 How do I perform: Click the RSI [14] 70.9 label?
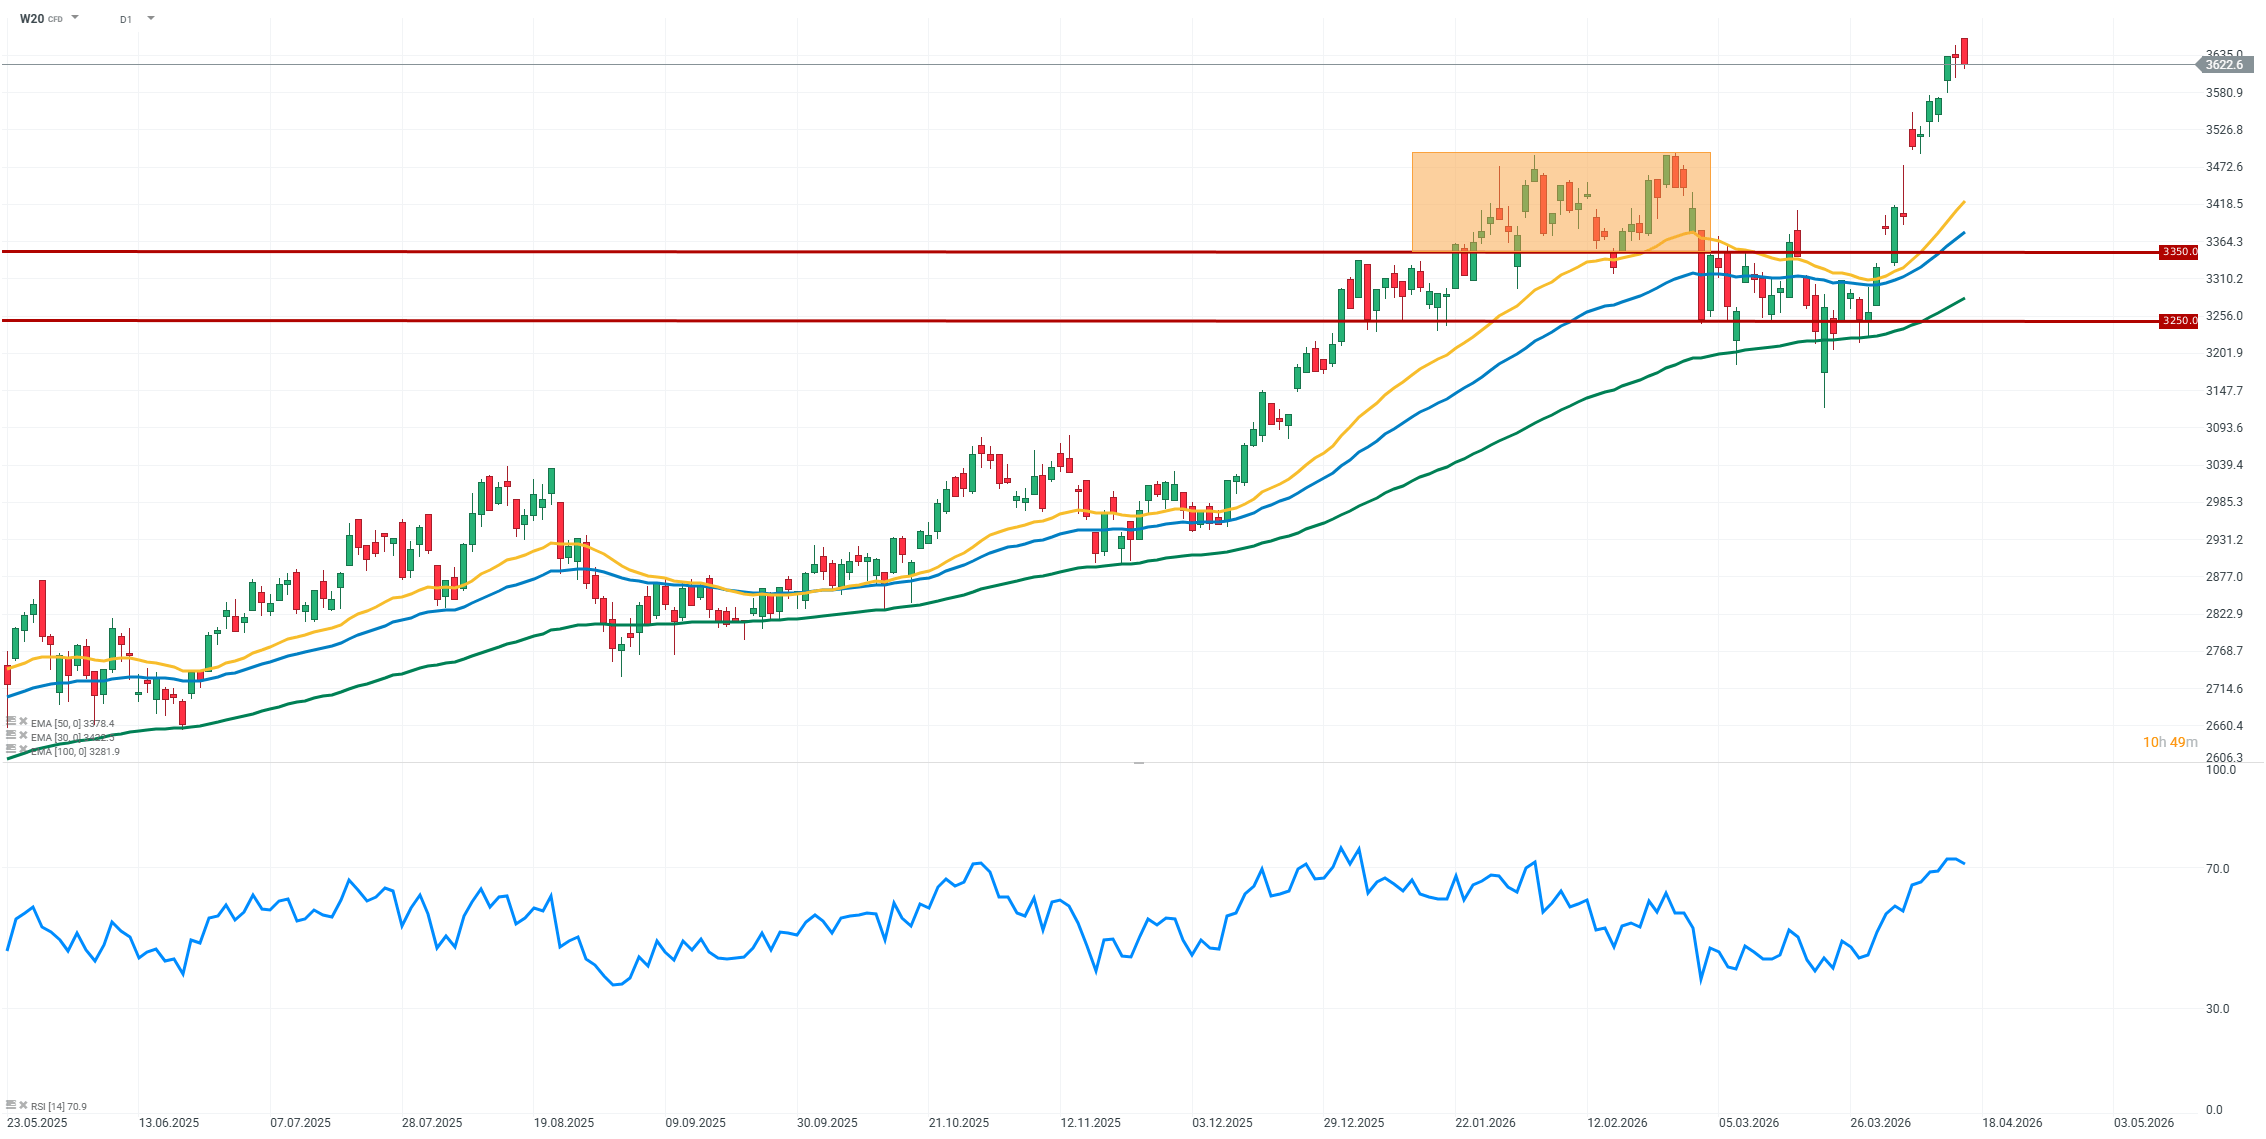(59, 1106)
